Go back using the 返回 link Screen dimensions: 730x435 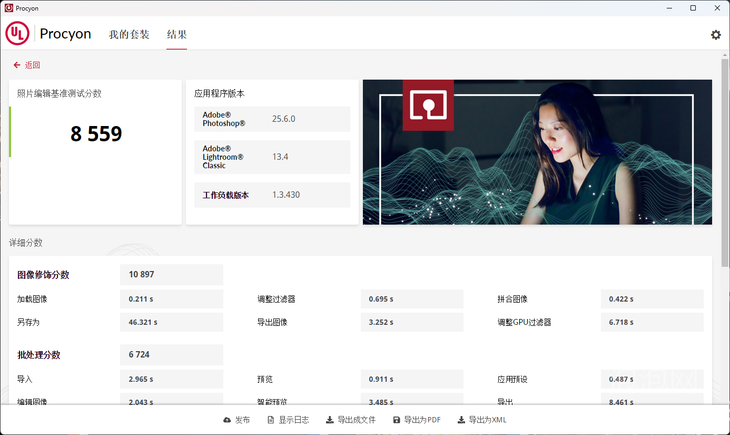coord(27,65)
